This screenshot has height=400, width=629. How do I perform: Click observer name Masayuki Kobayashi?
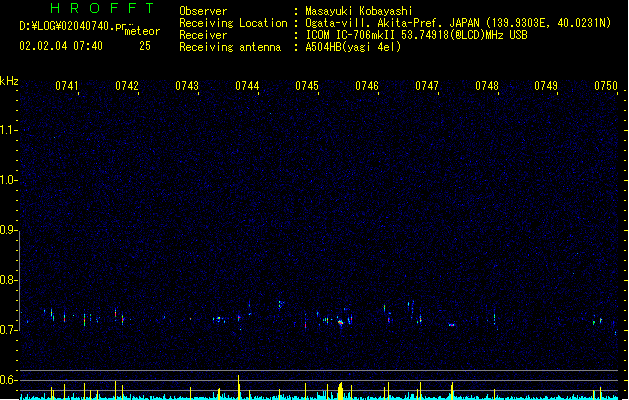point(359,11)
